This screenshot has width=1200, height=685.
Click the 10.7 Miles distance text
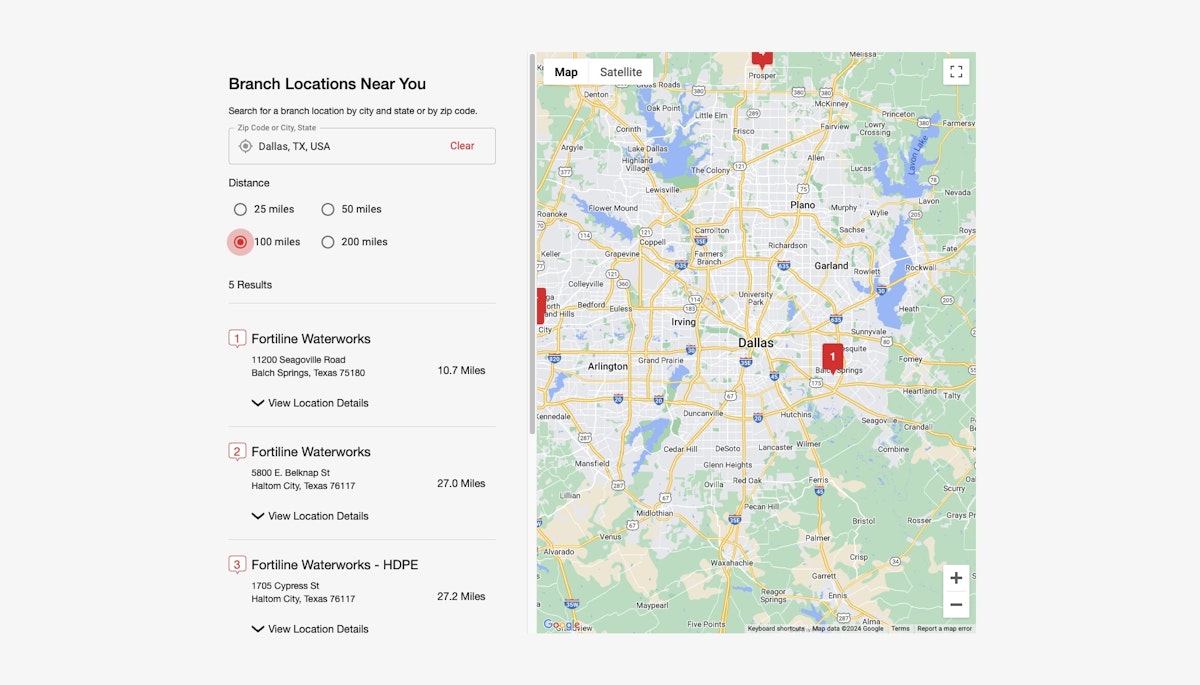coord(461,371)
